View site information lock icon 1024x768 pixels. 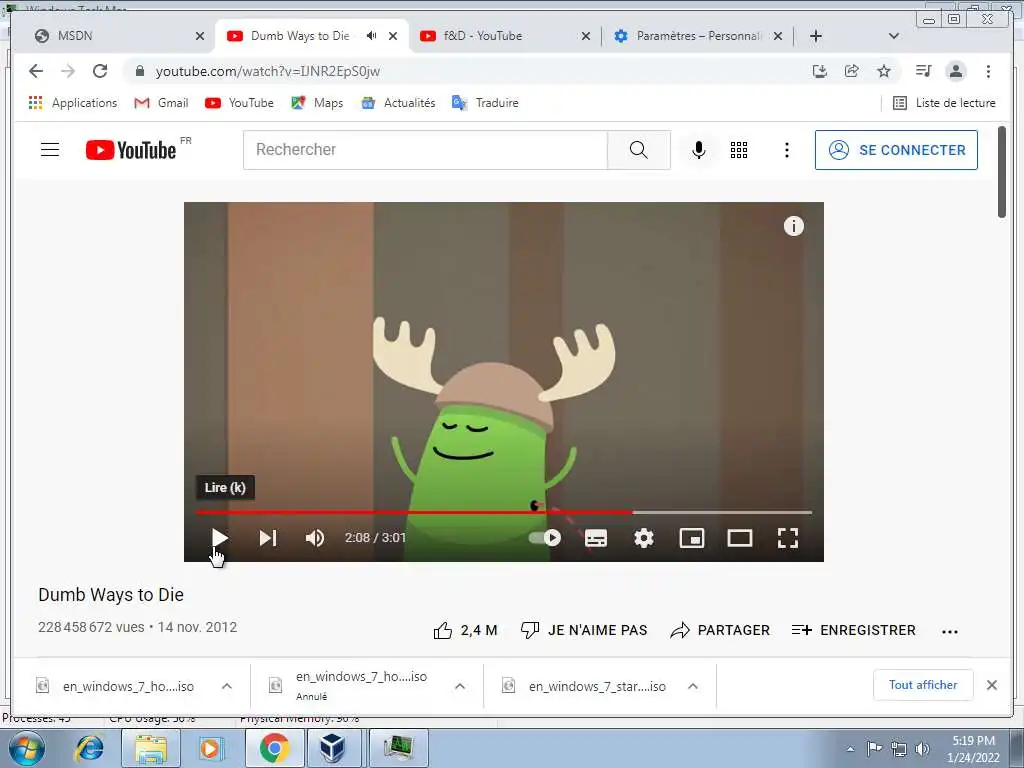pos(139,71)
